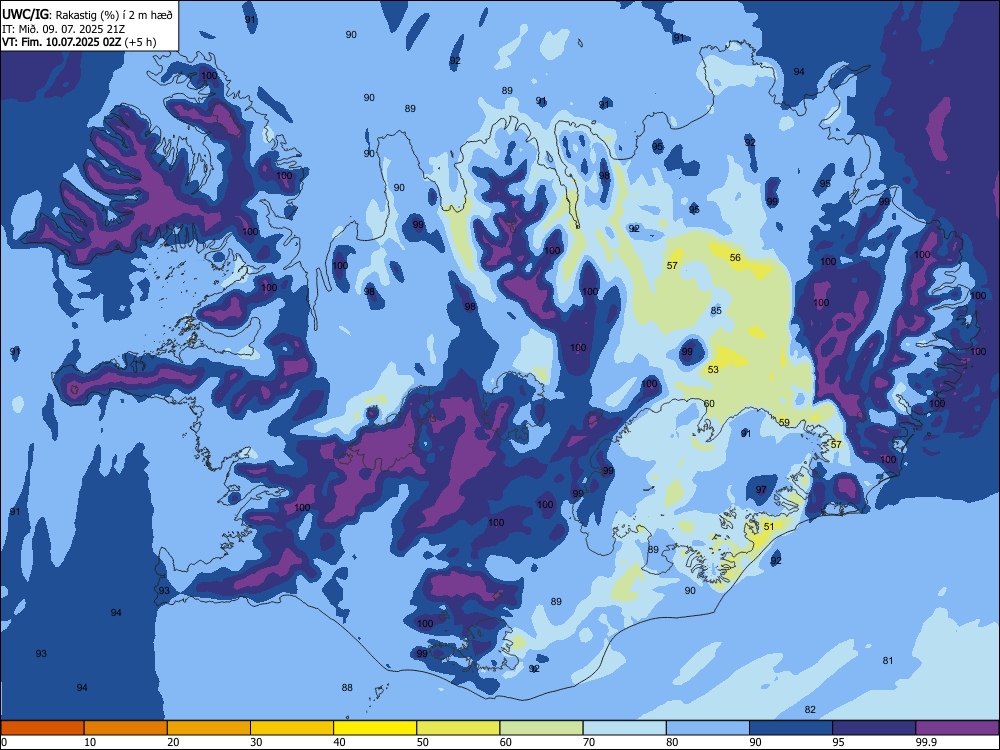
Task: Click the '82' value over the southeast sea
Action: (x=810, y=709)
